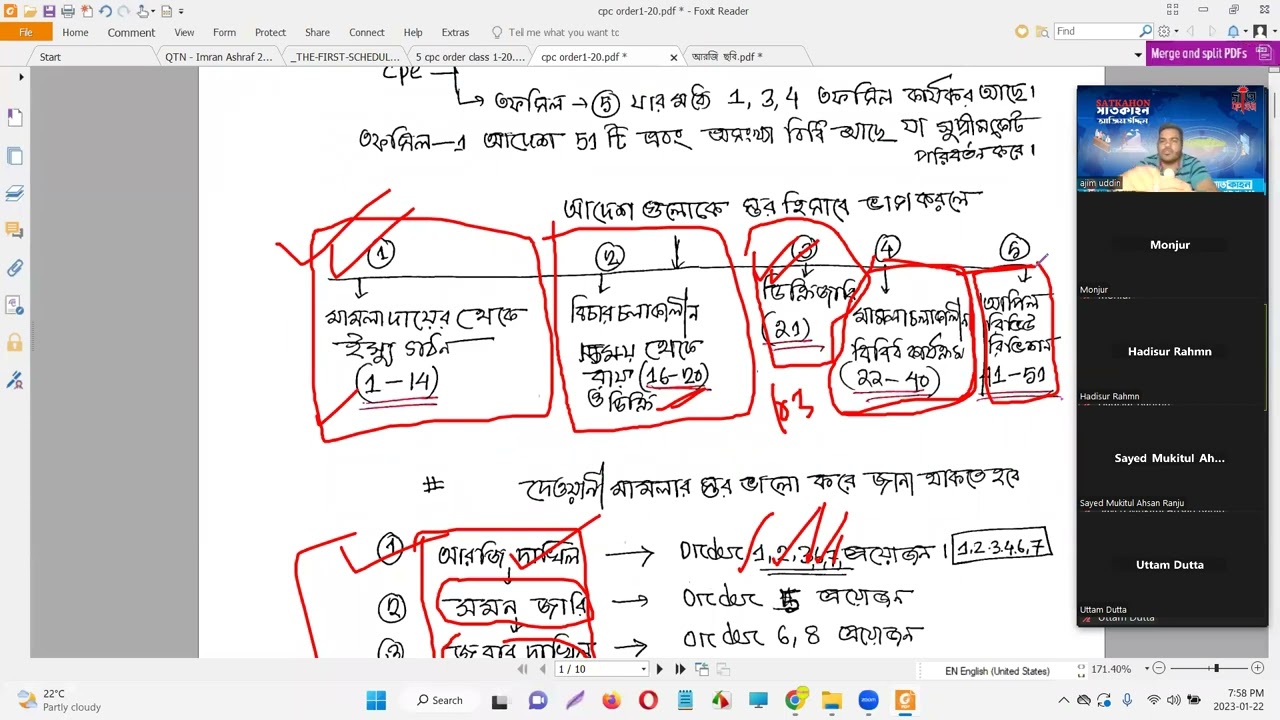Image resolution: width=1280 pixels, height=720 pixels.
Task: Open Windows Start menu
Action: click(x=376, y=700)
